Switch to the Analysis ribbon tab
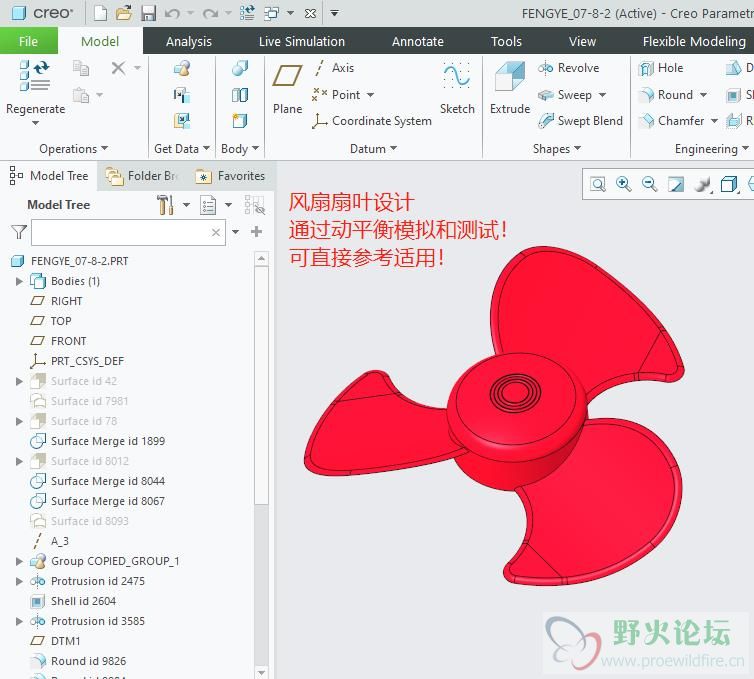The width and height of the screenshot is (754, 679). (188, 41)
